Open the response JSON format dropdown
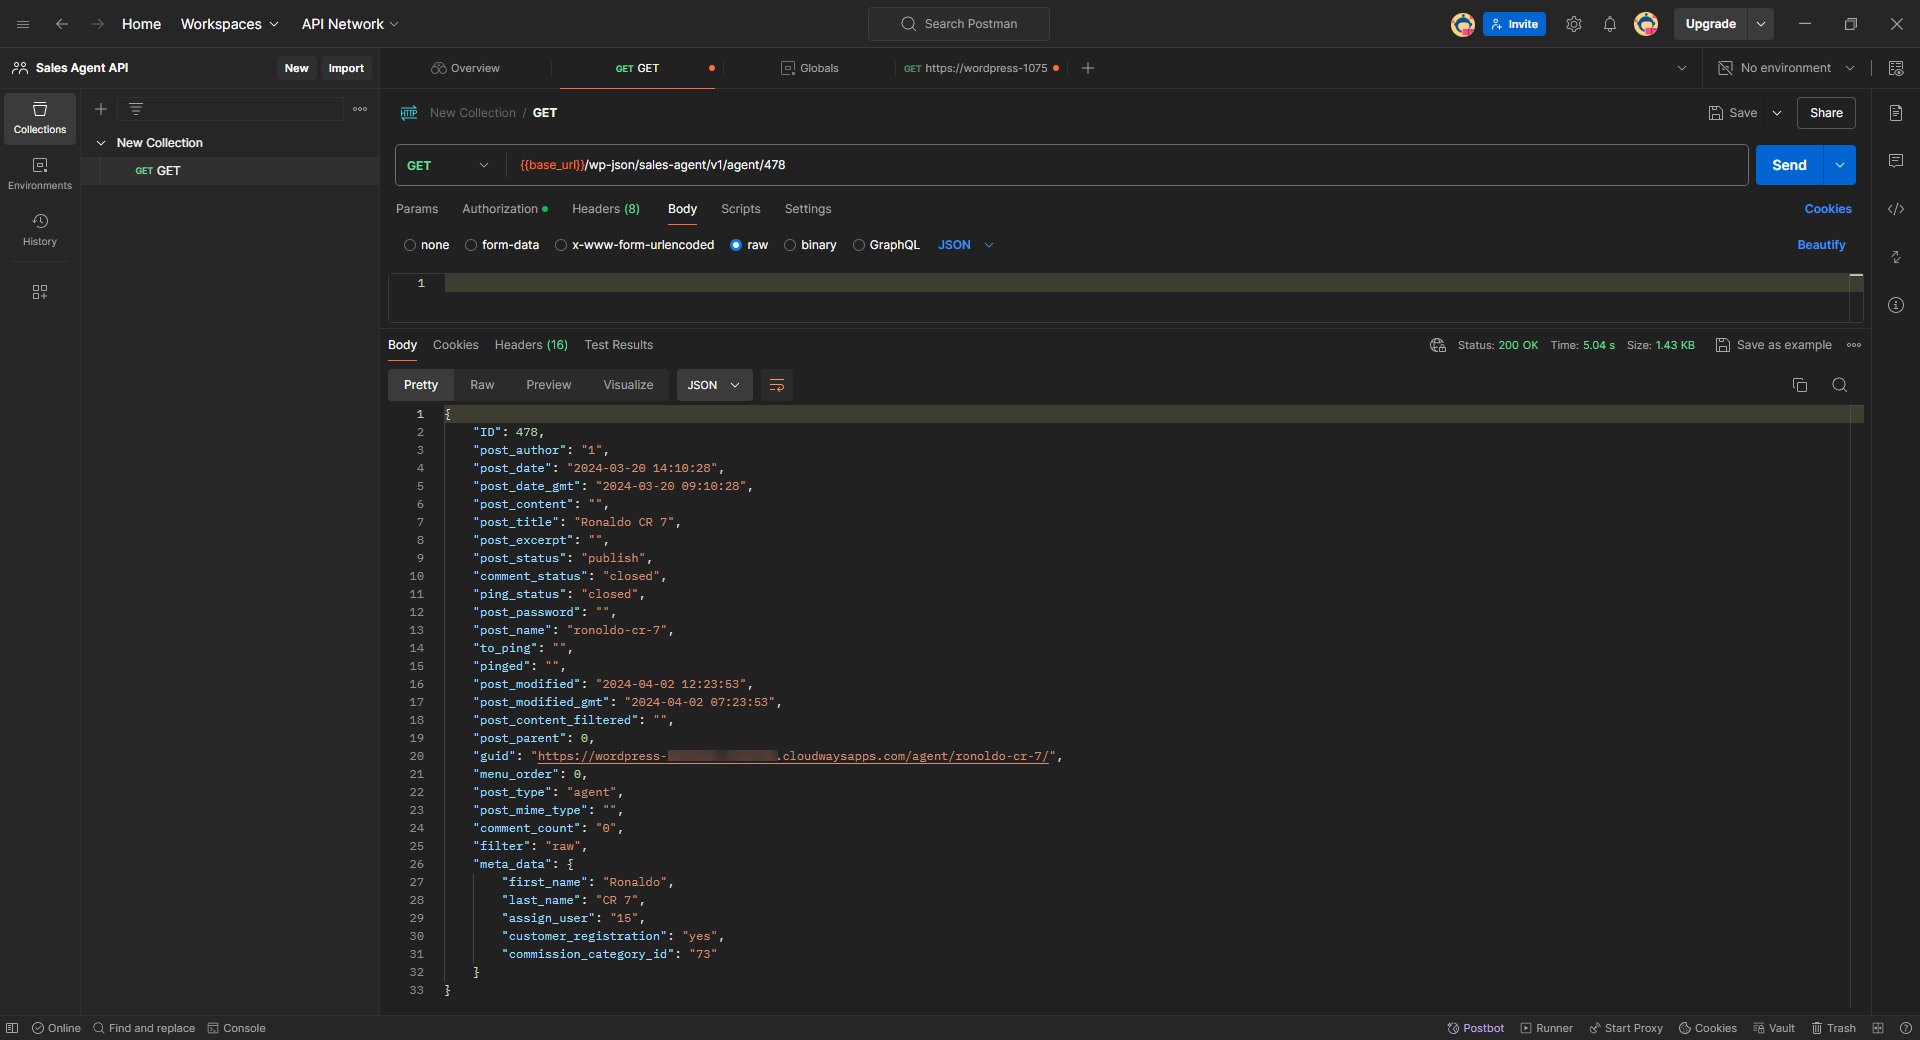This screenshot has height=1040, width=1920. click(x=714, y=385)
